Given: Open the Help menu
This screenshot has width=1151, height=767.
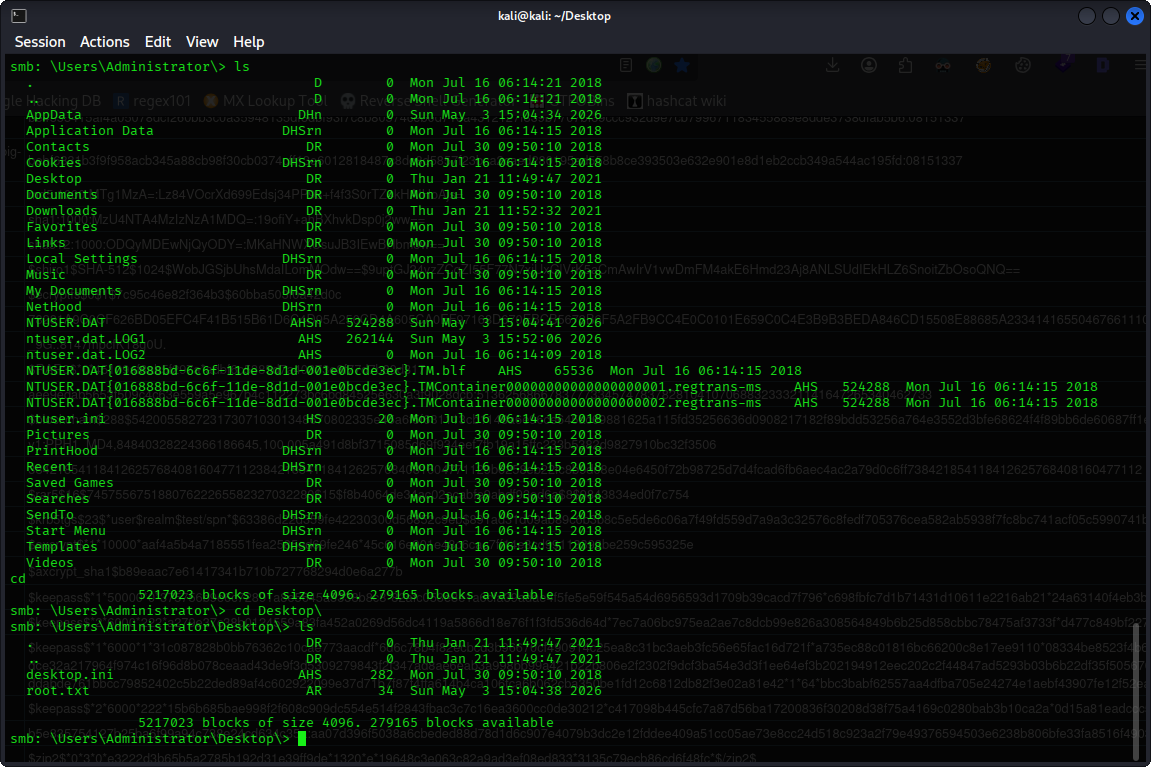Looking at the screenshot, I should [249, 42].
